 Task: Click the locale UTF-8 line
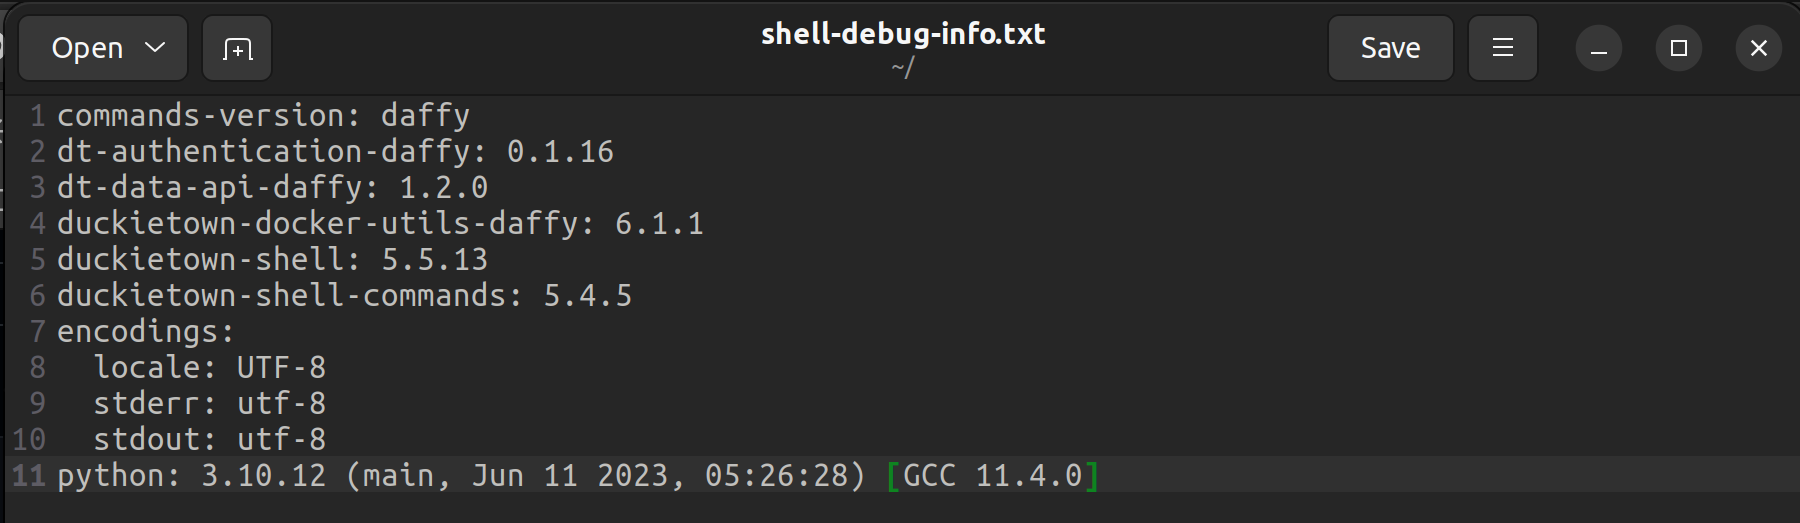pyautogui.click(x=210, y=368)
